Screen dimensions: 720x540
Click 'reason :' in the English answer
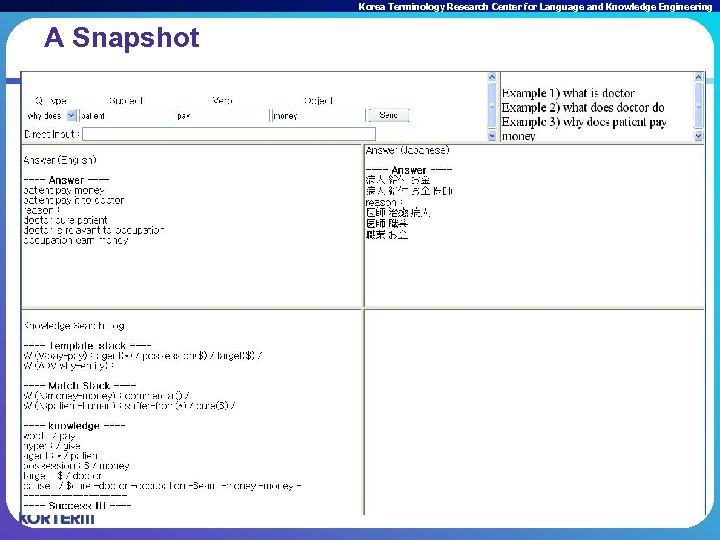pyautogui.click(x=42, y=210)
